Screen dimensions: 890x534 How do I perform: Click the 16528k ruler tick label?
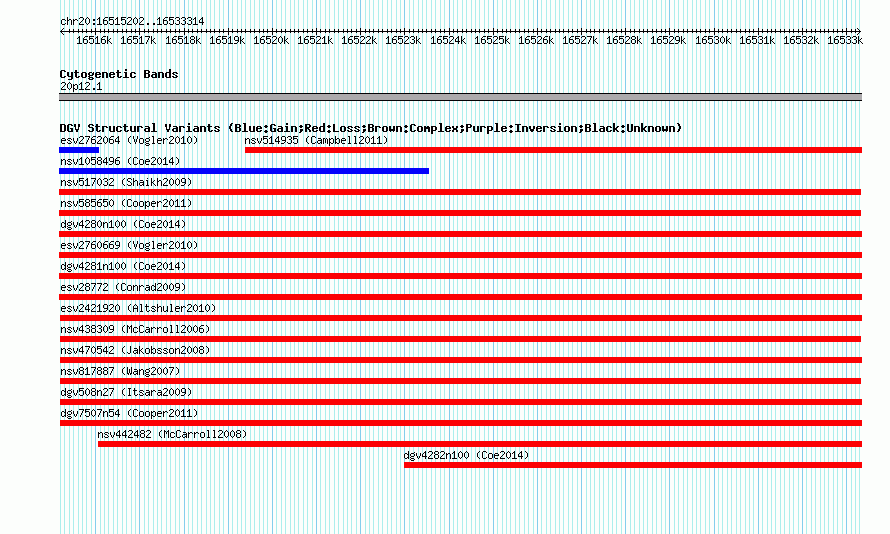click(x=624, y=40)
